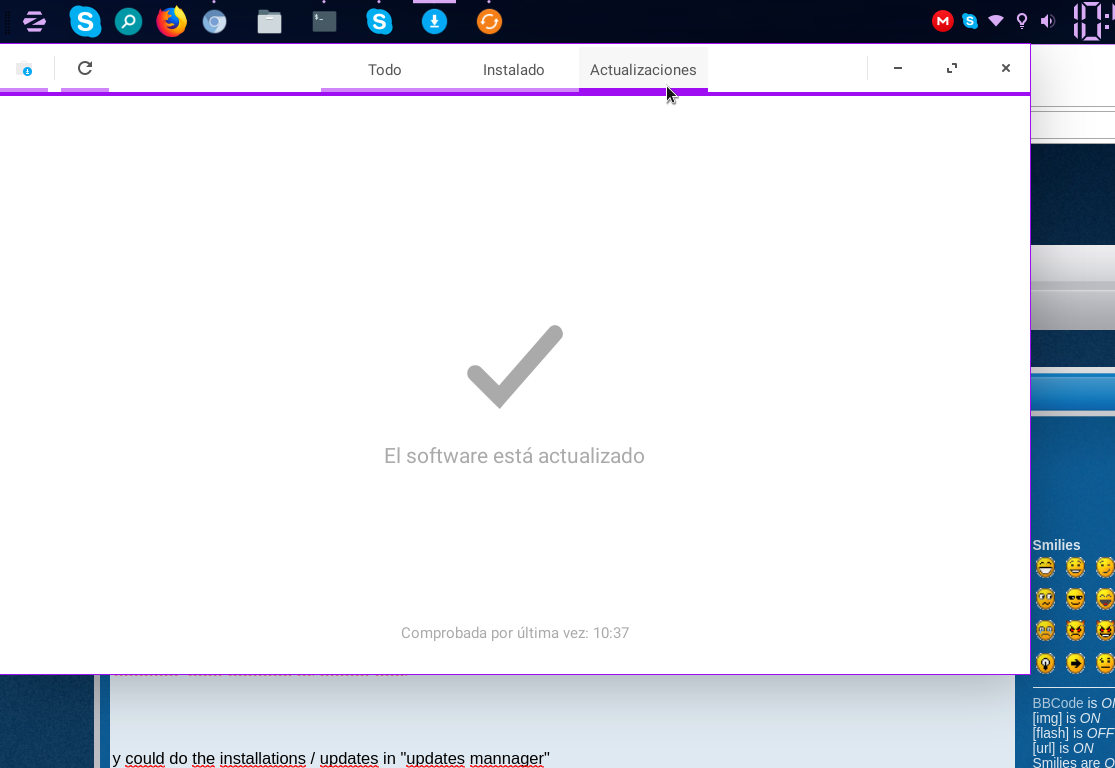Click the orange Software Updater taskbar icon

coord(489,21)
